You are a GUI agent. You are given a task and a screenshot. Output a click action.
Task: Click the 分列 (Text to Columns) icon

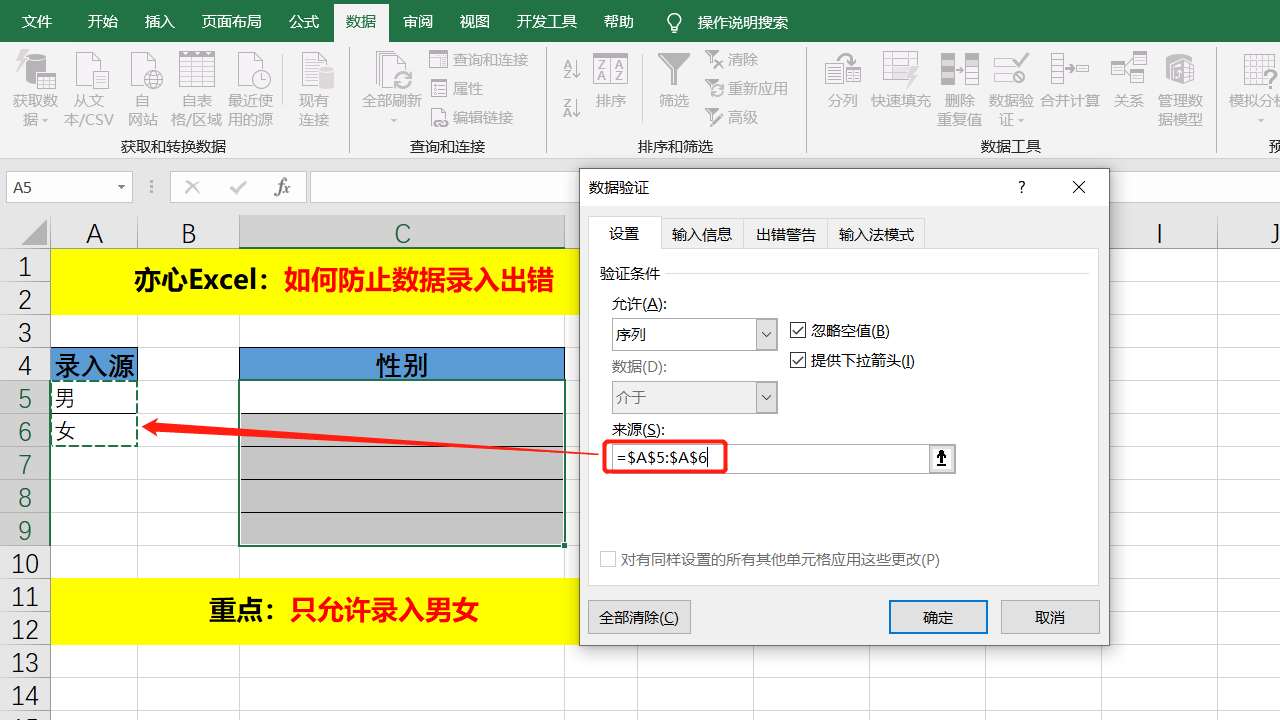[x=843, y=70]
